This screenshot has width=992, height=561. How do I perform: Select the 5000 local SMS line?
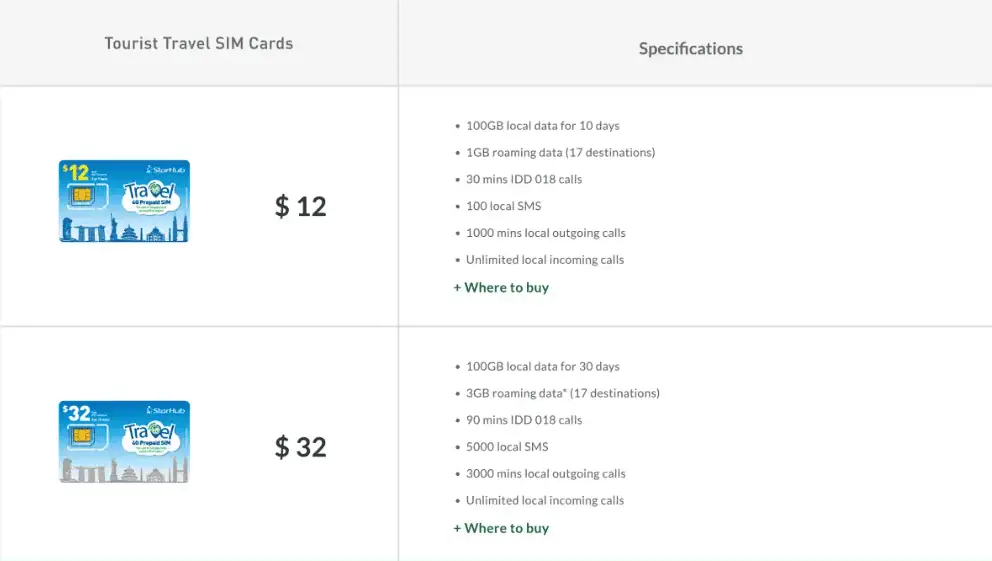tap(507, 447)
